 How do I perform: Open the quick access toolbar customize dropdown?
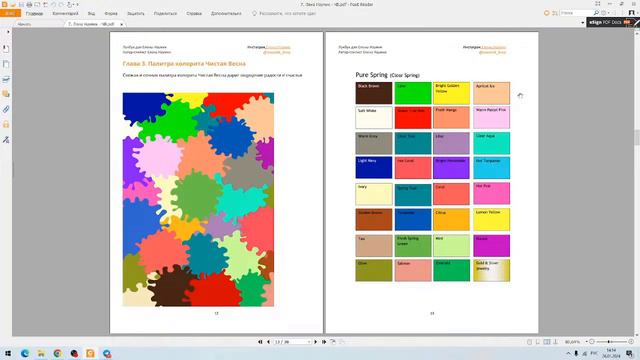[78, 4]
